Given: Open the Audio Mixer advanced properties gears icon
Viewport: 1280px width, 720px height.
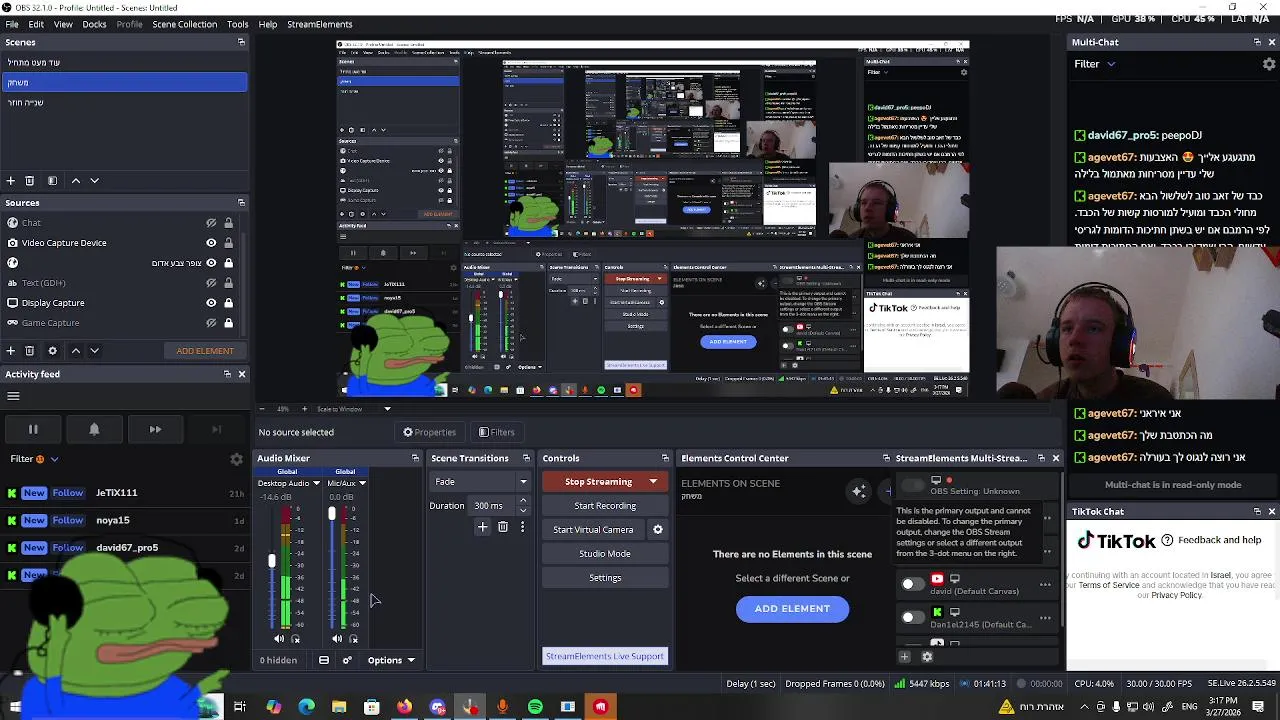Looking at the screenshot, I should [x=347, y=661].
